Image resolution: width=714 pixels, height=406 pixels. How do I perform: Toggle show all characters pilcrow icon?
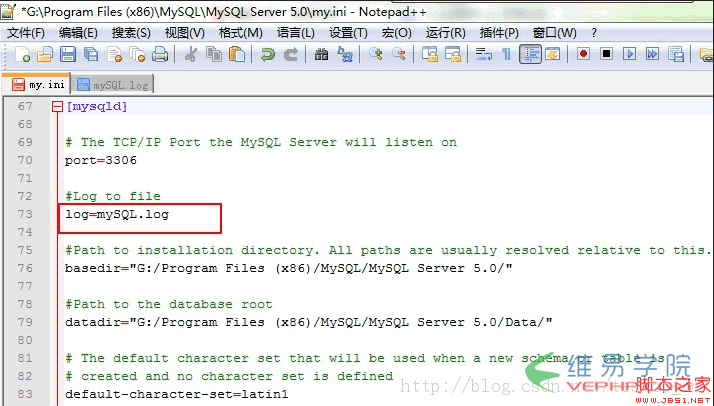(506, 54)
